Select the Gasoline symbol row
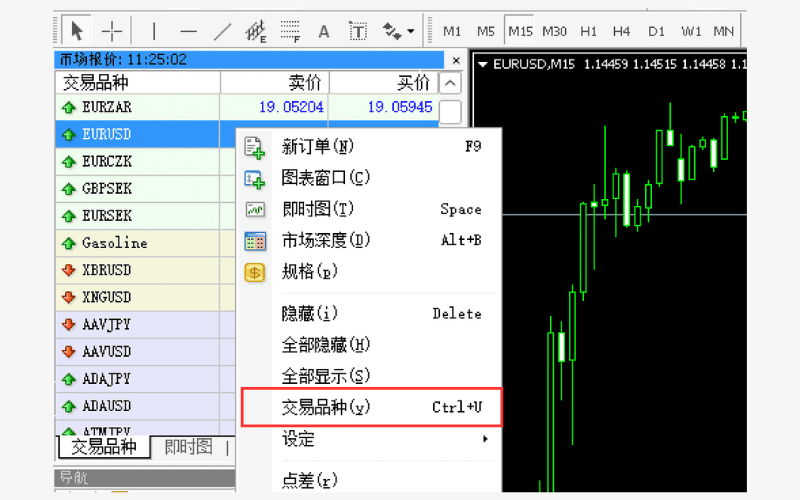This screenshot has height=500, width=800. pos(145,243)
